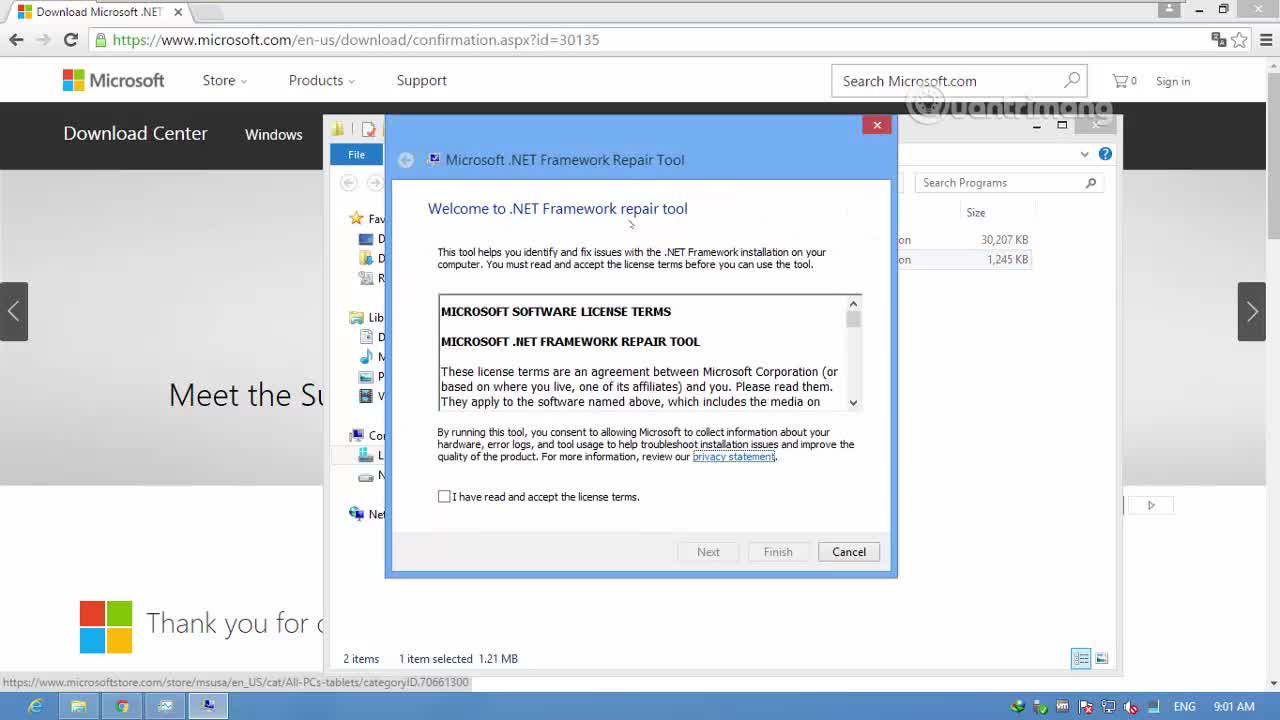Viewport: 1280px width, 720px height.
Task: Click the search magnifier on Microsoft.com
Action: [1072, 80]
